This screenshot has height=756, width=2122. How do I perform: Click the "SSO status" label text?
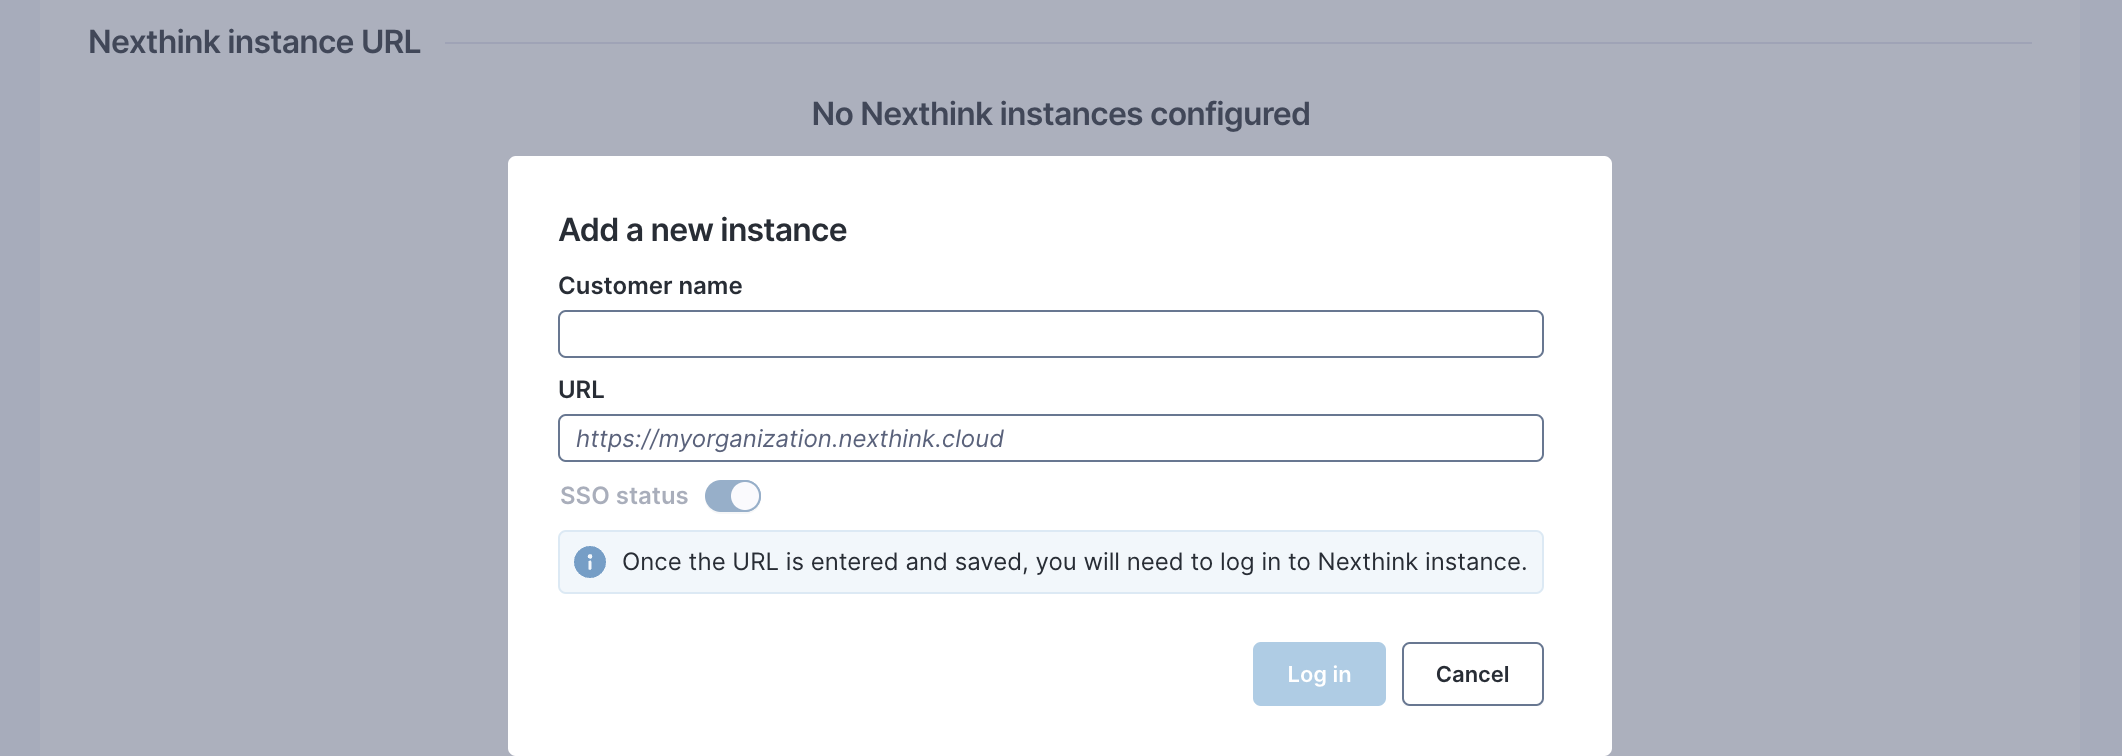(x=624, y=496)
